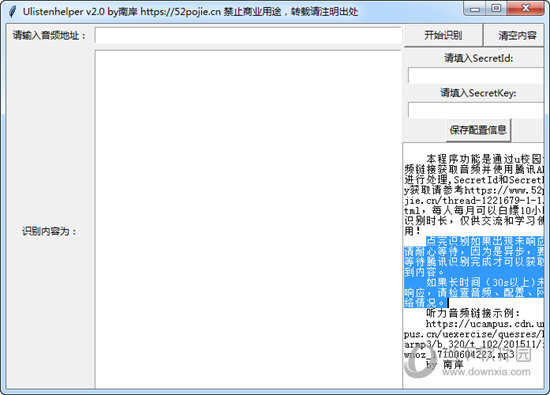The height and width of the screenshot is (395, 550).
Task: Focus the audio address input field
Action: tap(248, 35)
